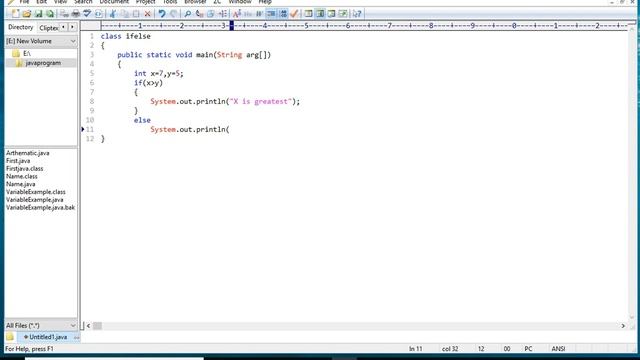The width and height of the screenshot is (640, 360).
Task: Save the file with Save icon
Action: click(x=38, y=14)
